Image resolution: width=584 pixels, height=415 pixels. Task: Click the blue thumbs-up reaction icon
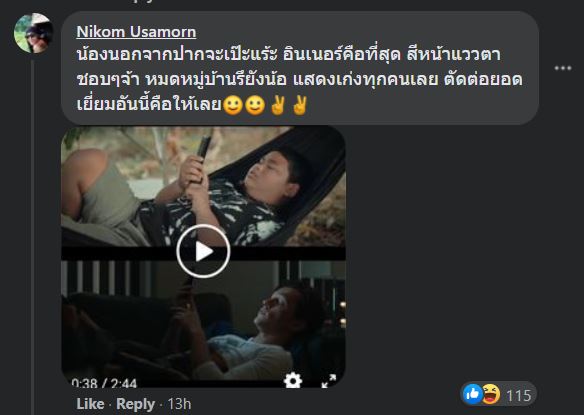tap(473, 394)
